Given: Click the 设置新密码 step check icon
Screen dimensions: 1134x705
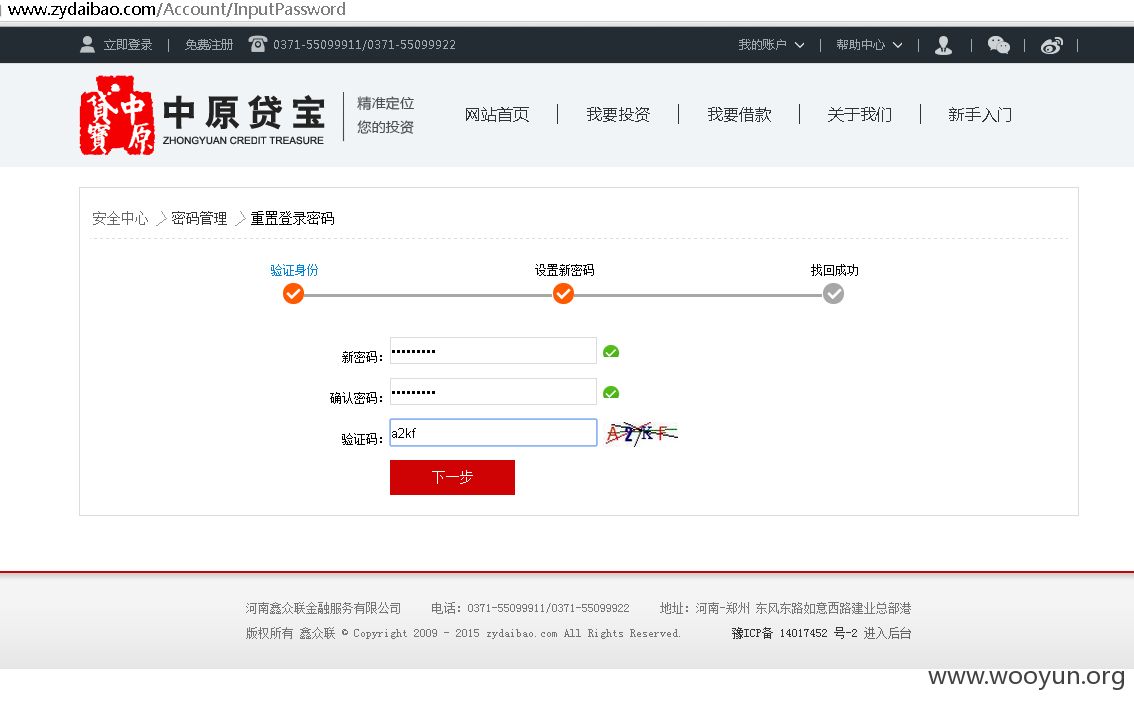Looking at the screenshot, I should [x=563, y=294].
